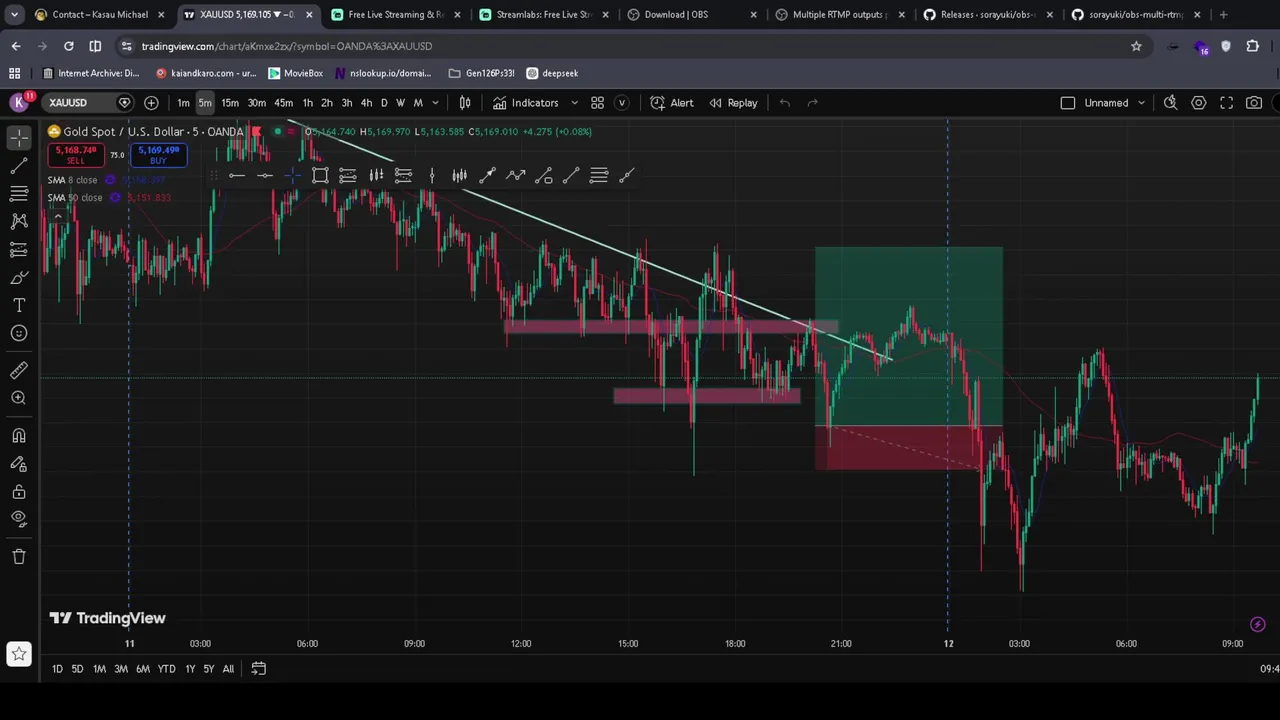Activate the zoom in tool

coord(19,398)
